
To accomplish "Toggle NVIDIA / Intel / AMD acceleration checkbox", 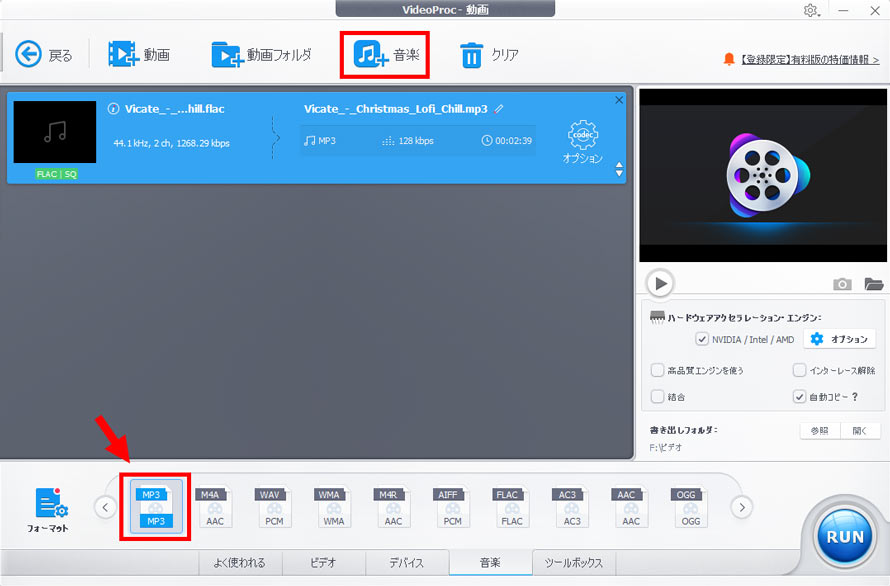I will click(x=702, y=340).
